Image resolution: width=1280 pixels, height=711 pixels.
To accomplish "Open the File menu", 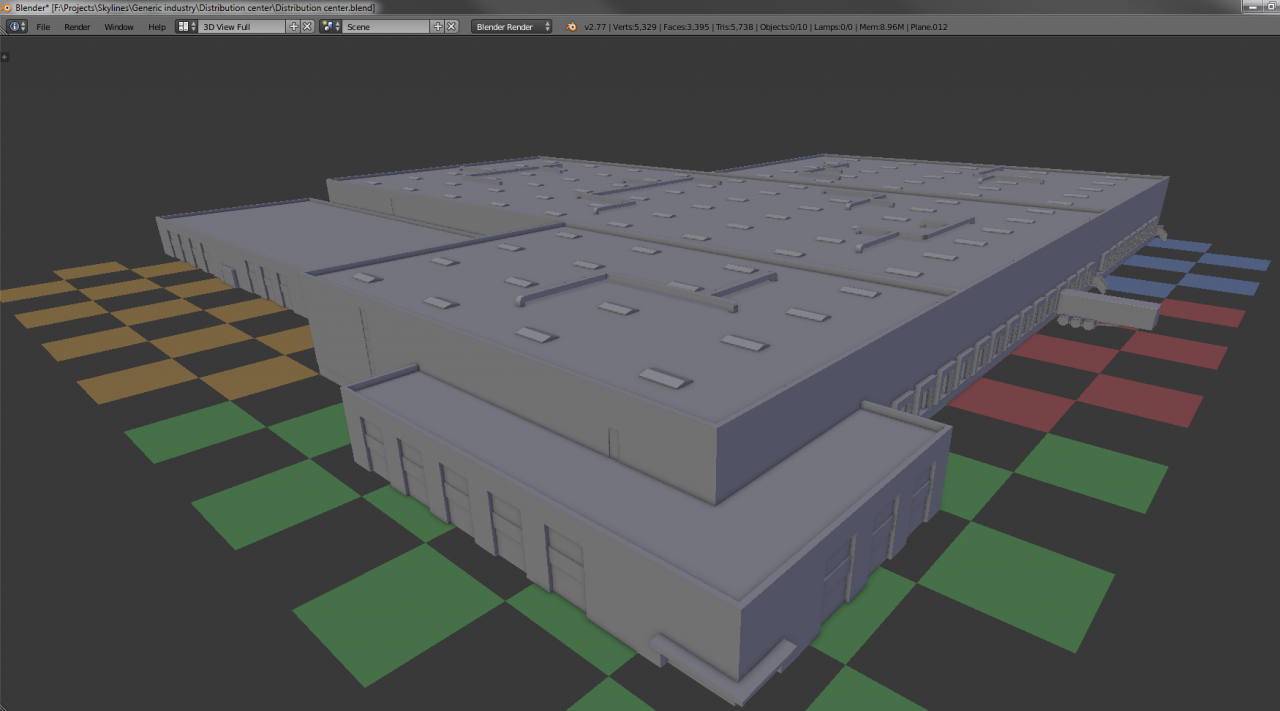I will pos(43,27).
